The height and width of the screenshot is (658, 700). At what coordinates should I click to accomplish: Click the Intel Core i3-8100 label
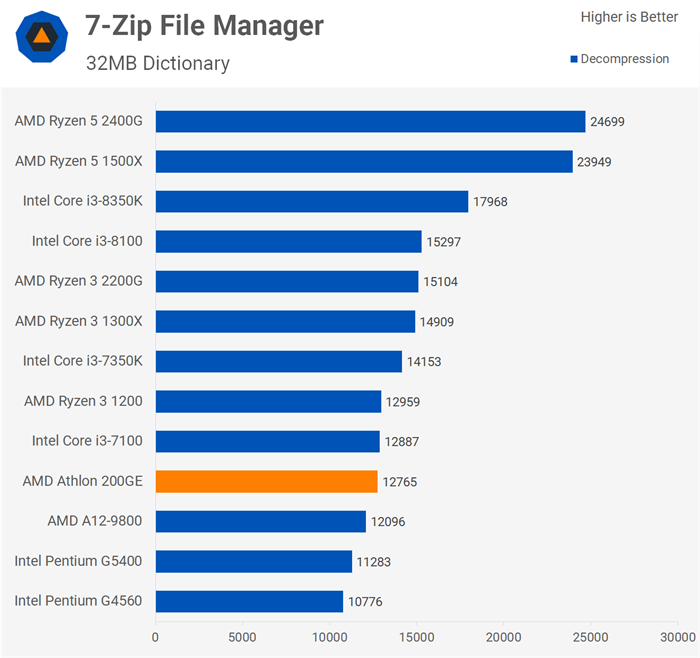click(87, 241)
